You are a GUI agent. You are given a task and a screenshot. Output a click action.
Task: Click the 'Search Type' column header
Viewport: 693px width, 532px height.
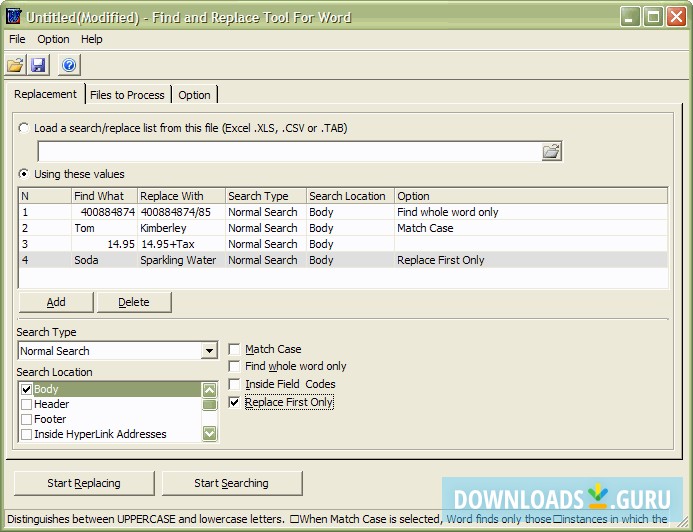tap(266, 196)
